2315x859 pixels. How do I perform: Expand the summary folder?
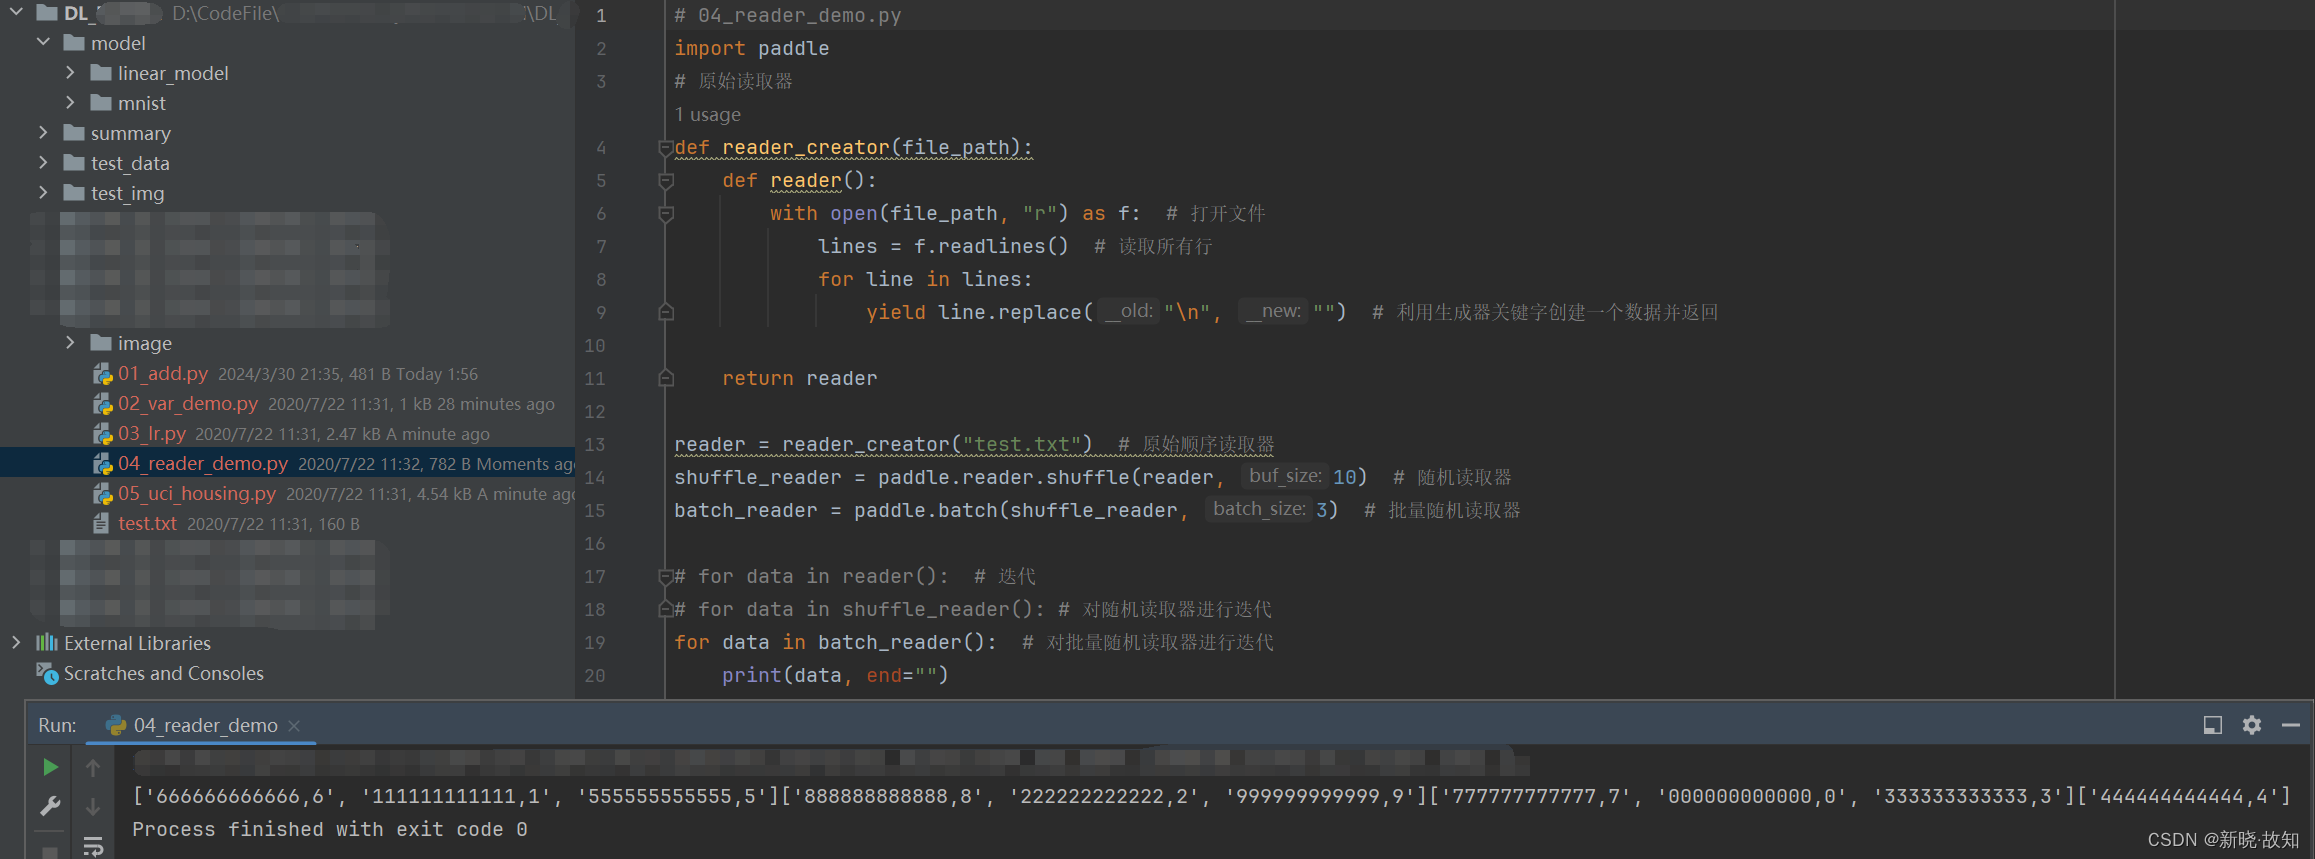pyautogui.click(x=43, y=132)
